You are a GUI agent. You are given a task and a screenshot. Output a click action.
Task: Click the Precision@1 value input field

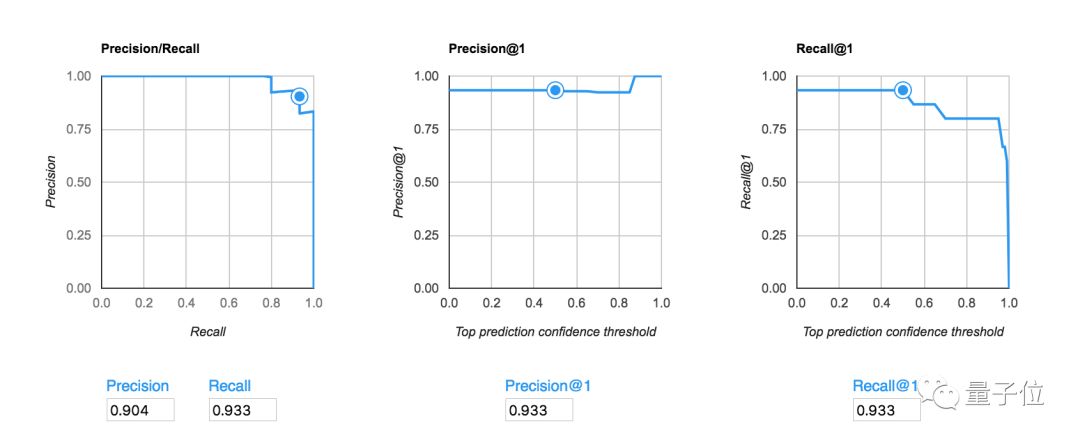pos(538,409)
